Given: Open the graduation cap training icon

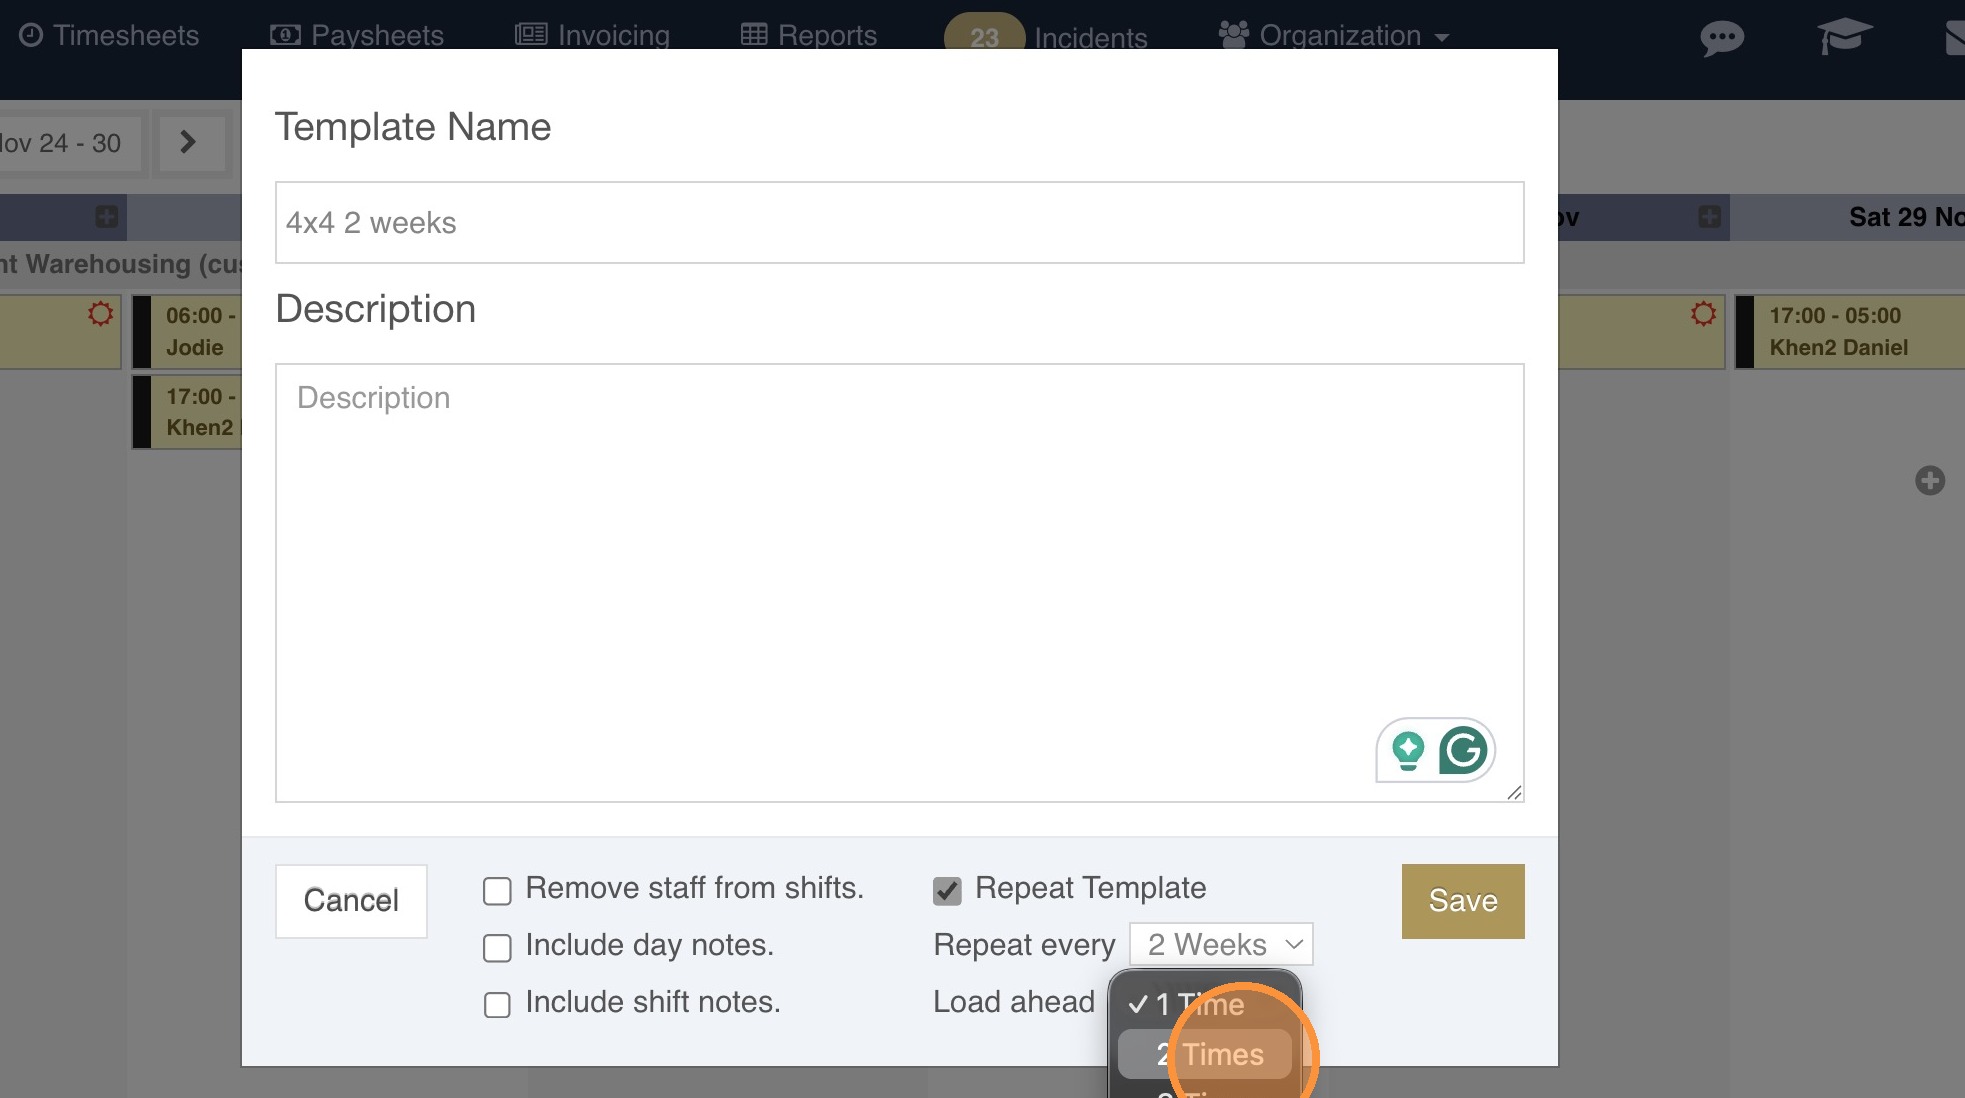Looking at the screenshot, I should tap(1843, 37).
